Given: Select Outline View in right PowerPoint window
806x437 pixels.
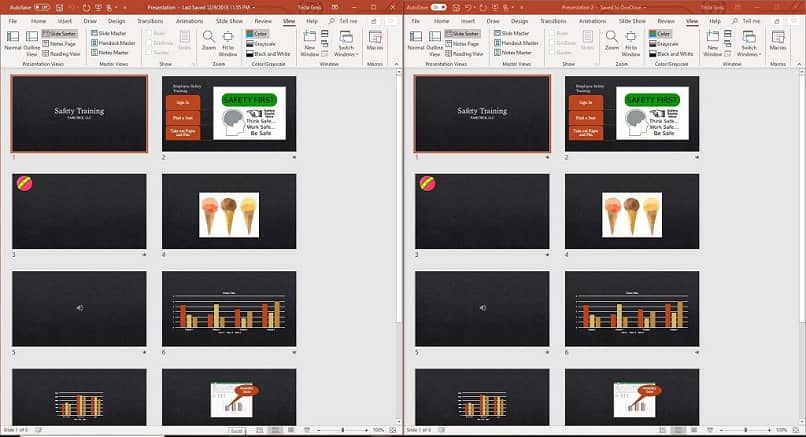Looking at the screenshot, I should 434,43.
